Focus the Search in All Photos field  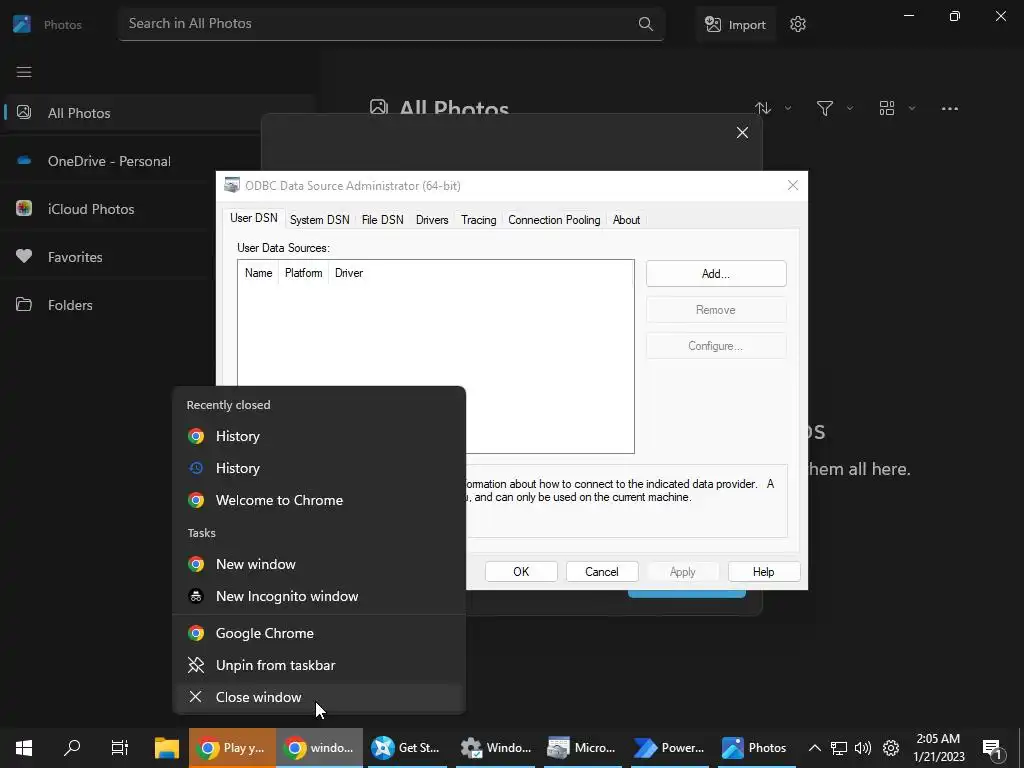coord(391,24)
